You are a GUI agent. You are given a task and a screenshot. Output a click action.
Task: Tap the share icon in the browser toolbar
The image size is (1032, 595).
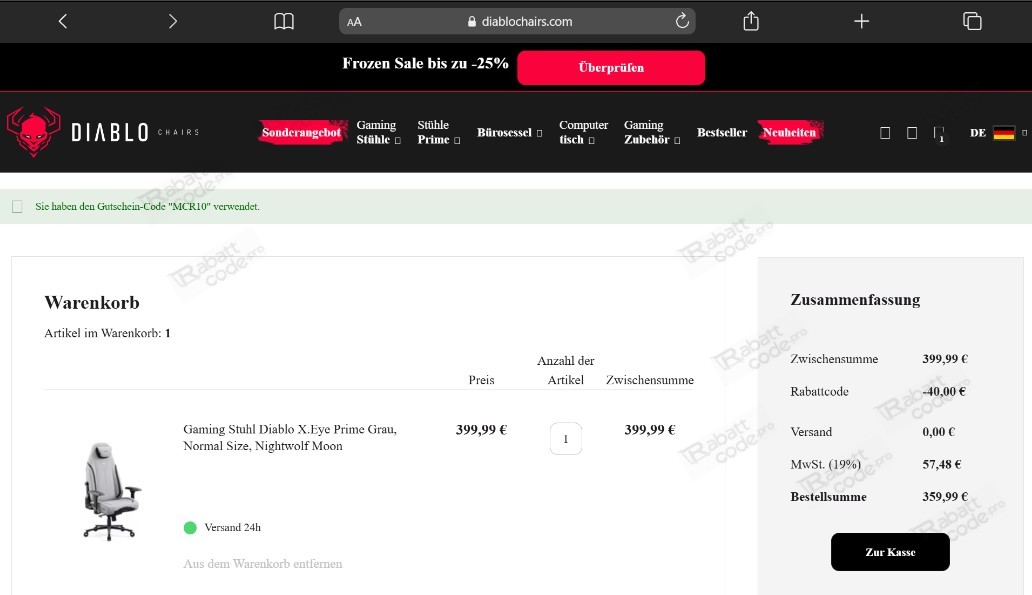click(x=751, y=21)
